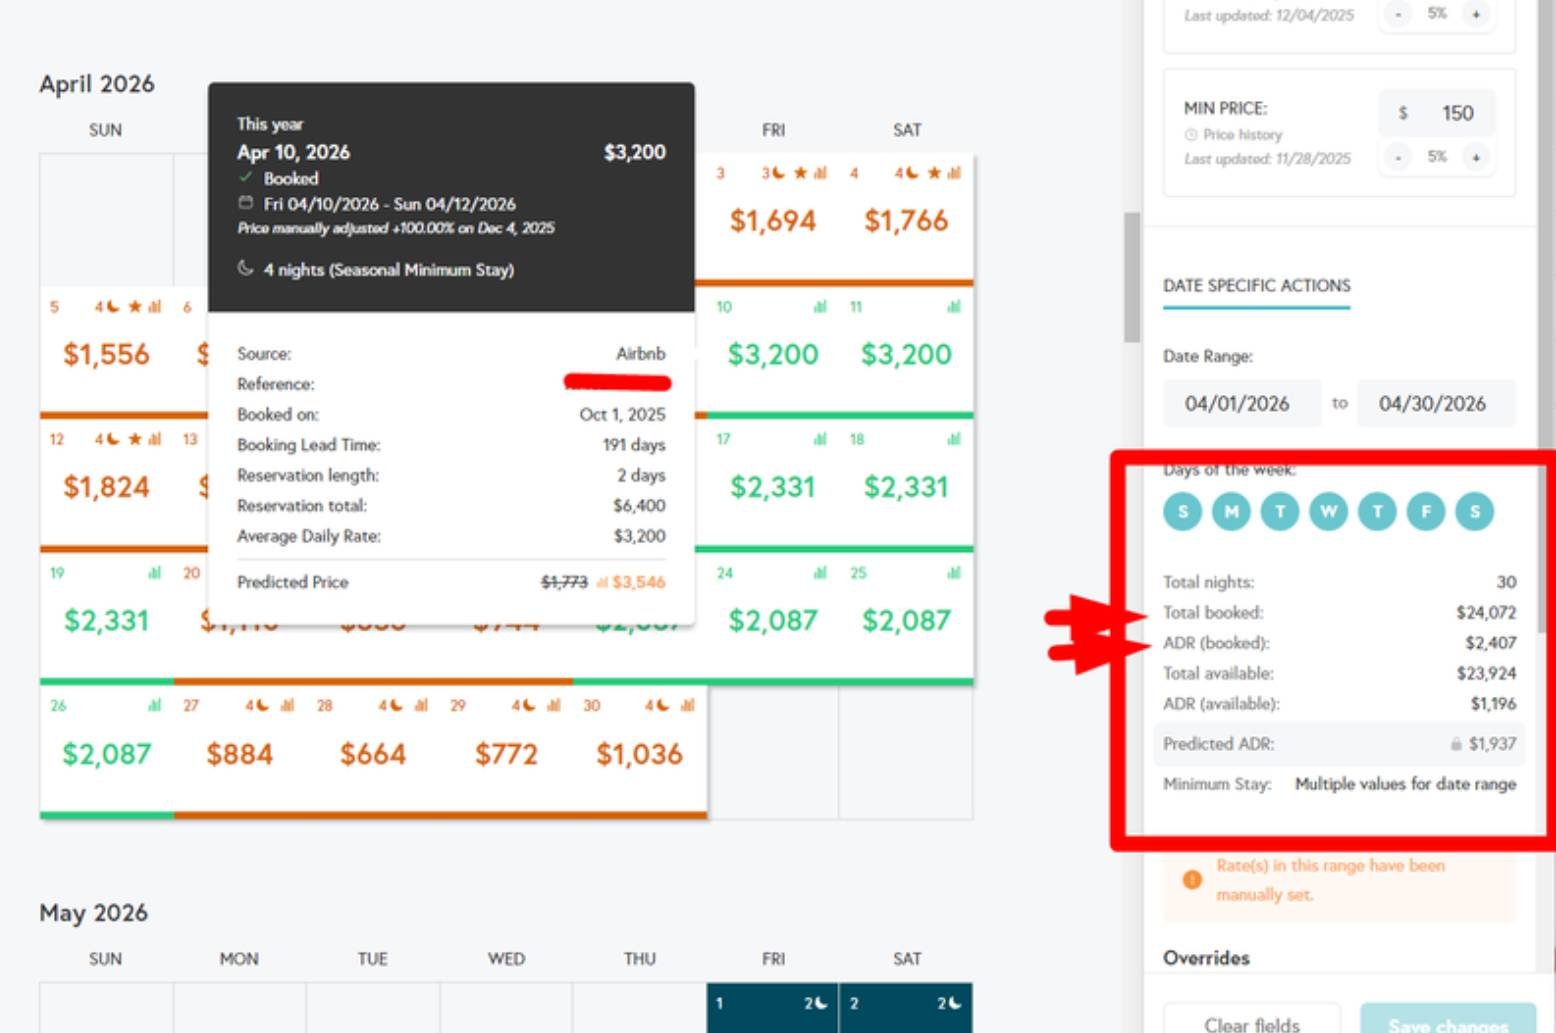Click the lock icon beside Predicted ADR
Screen dimensions: 1556x1033
click(x=1456, y=744)
